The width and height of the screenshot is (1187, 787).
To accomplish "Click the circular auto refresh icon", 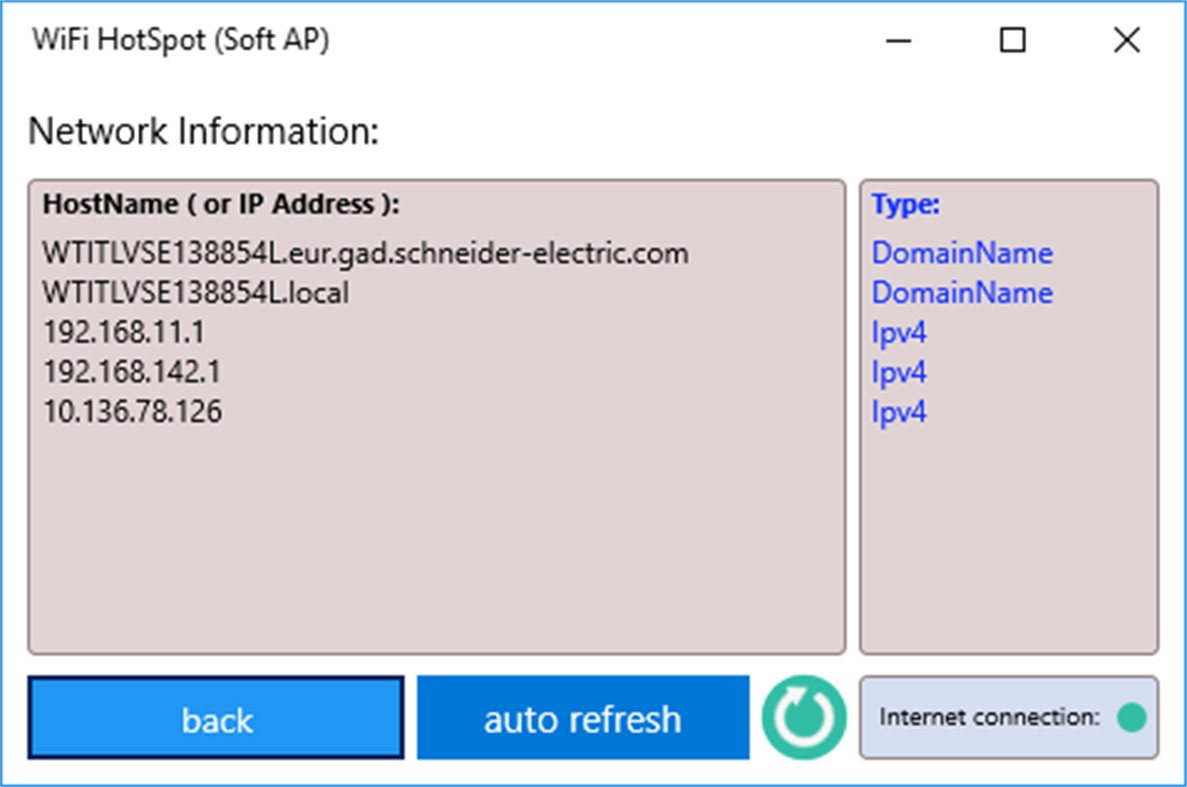I will click(802, 717).
